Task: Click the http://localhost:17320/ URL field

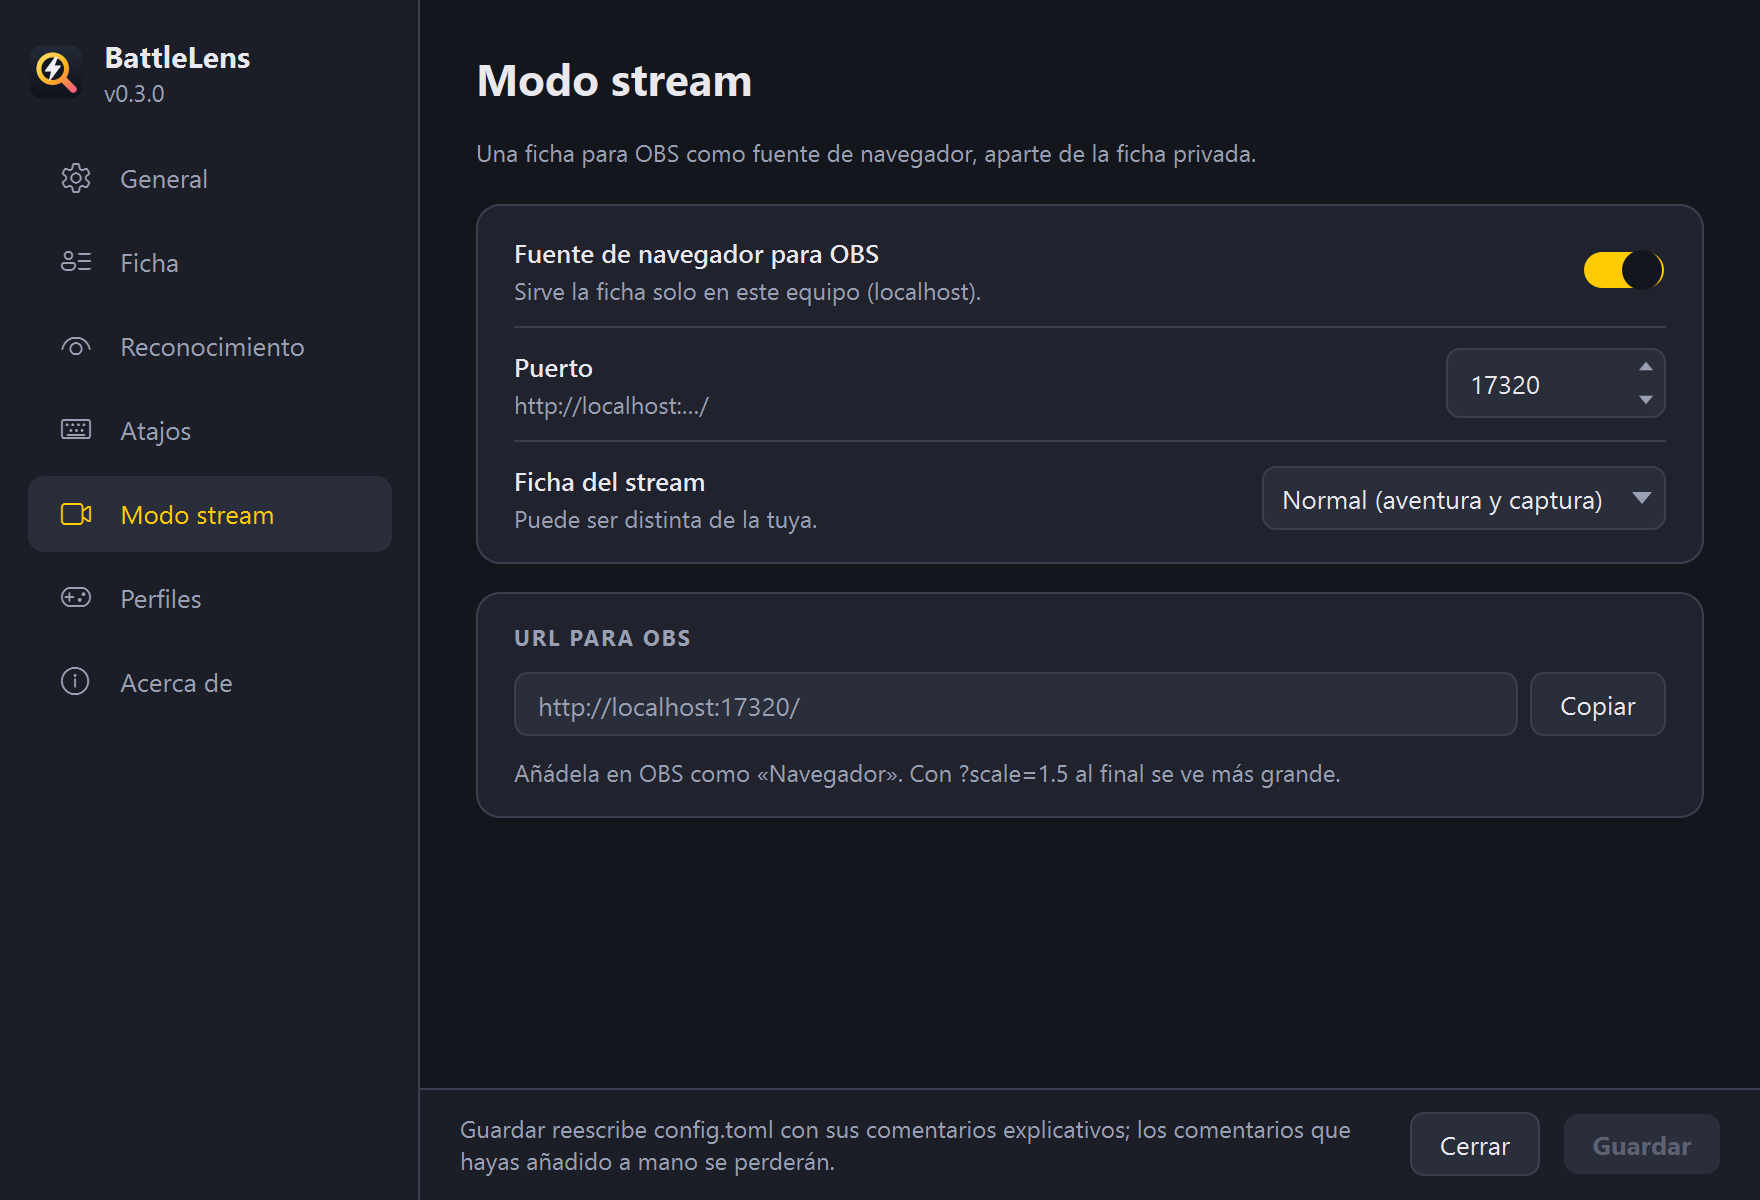Action: [x=1015, y=705]
